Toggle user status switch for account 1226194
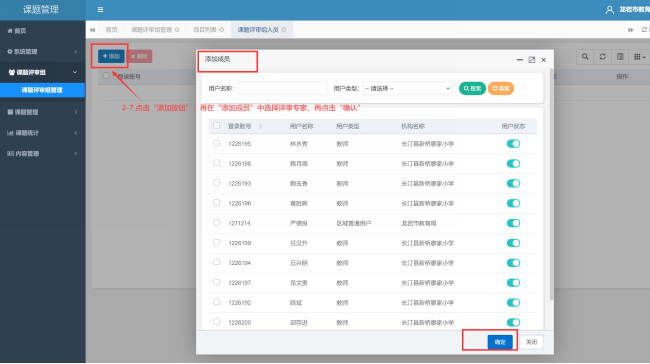The height and width of the screenshot is (364, 650). pos(513,263)
